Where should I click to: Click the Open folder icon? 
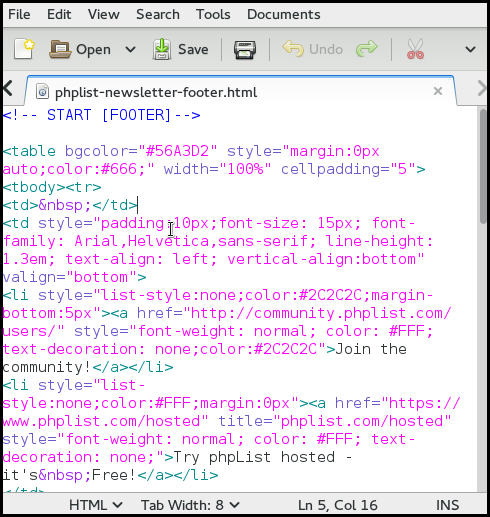pyautogui.click(x=60, y=49)
